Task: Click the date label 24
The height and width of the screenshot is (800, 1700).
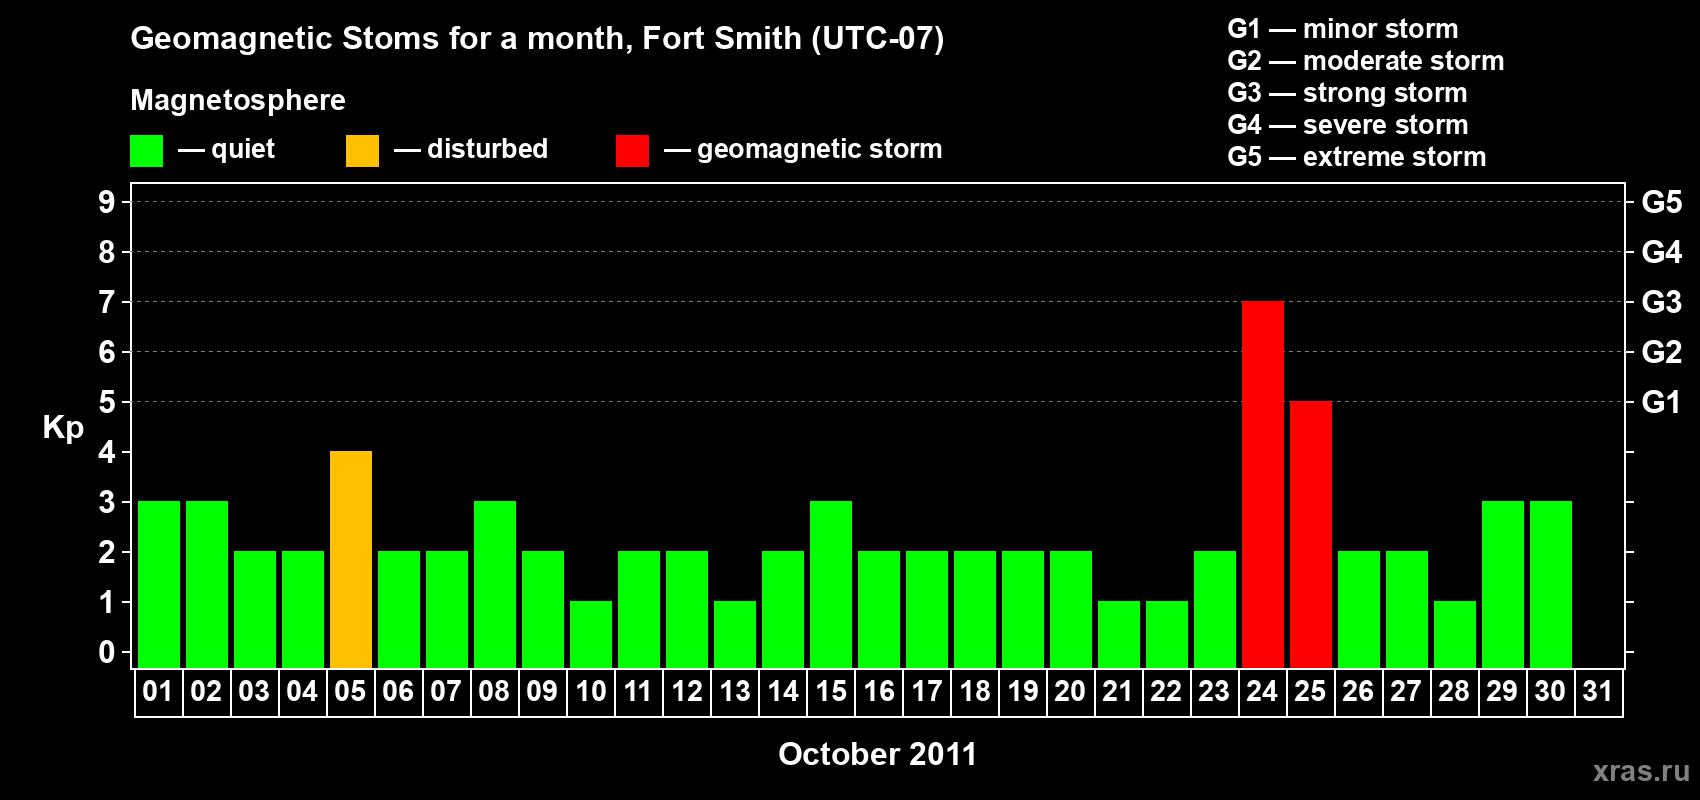Action: click(x=1262, y=692)
